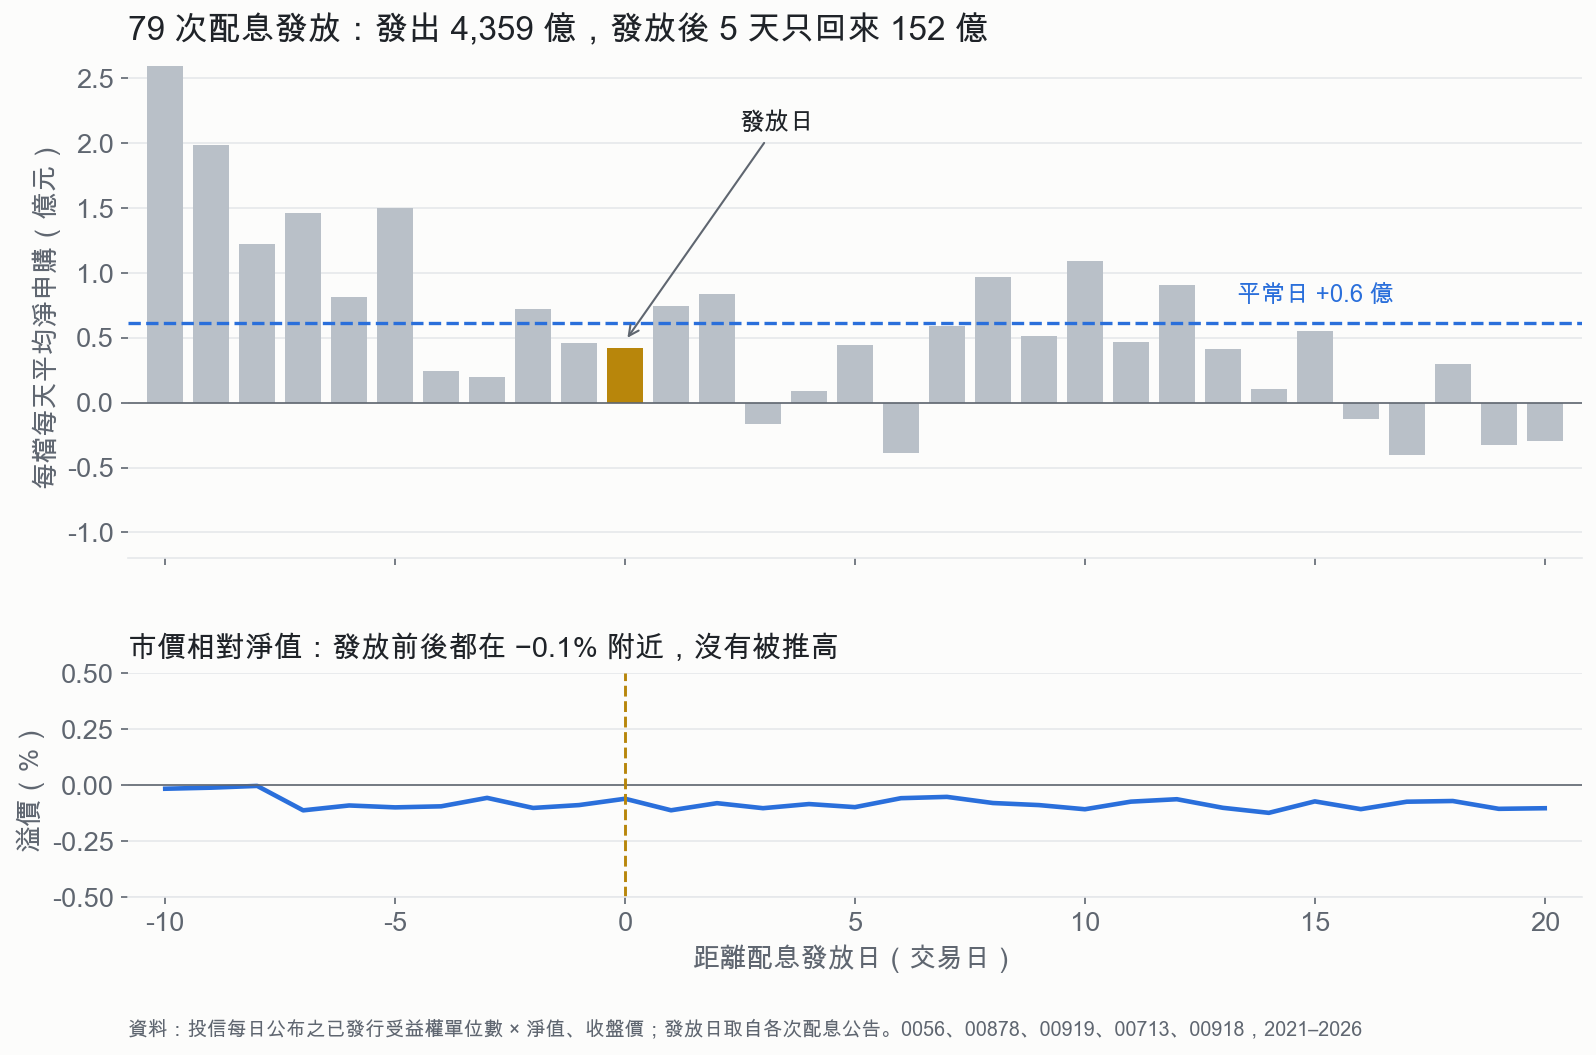
Task: Click the 1.5 tick label on upper y-axis
Action: pyautogui.click(x=96, y=208)
